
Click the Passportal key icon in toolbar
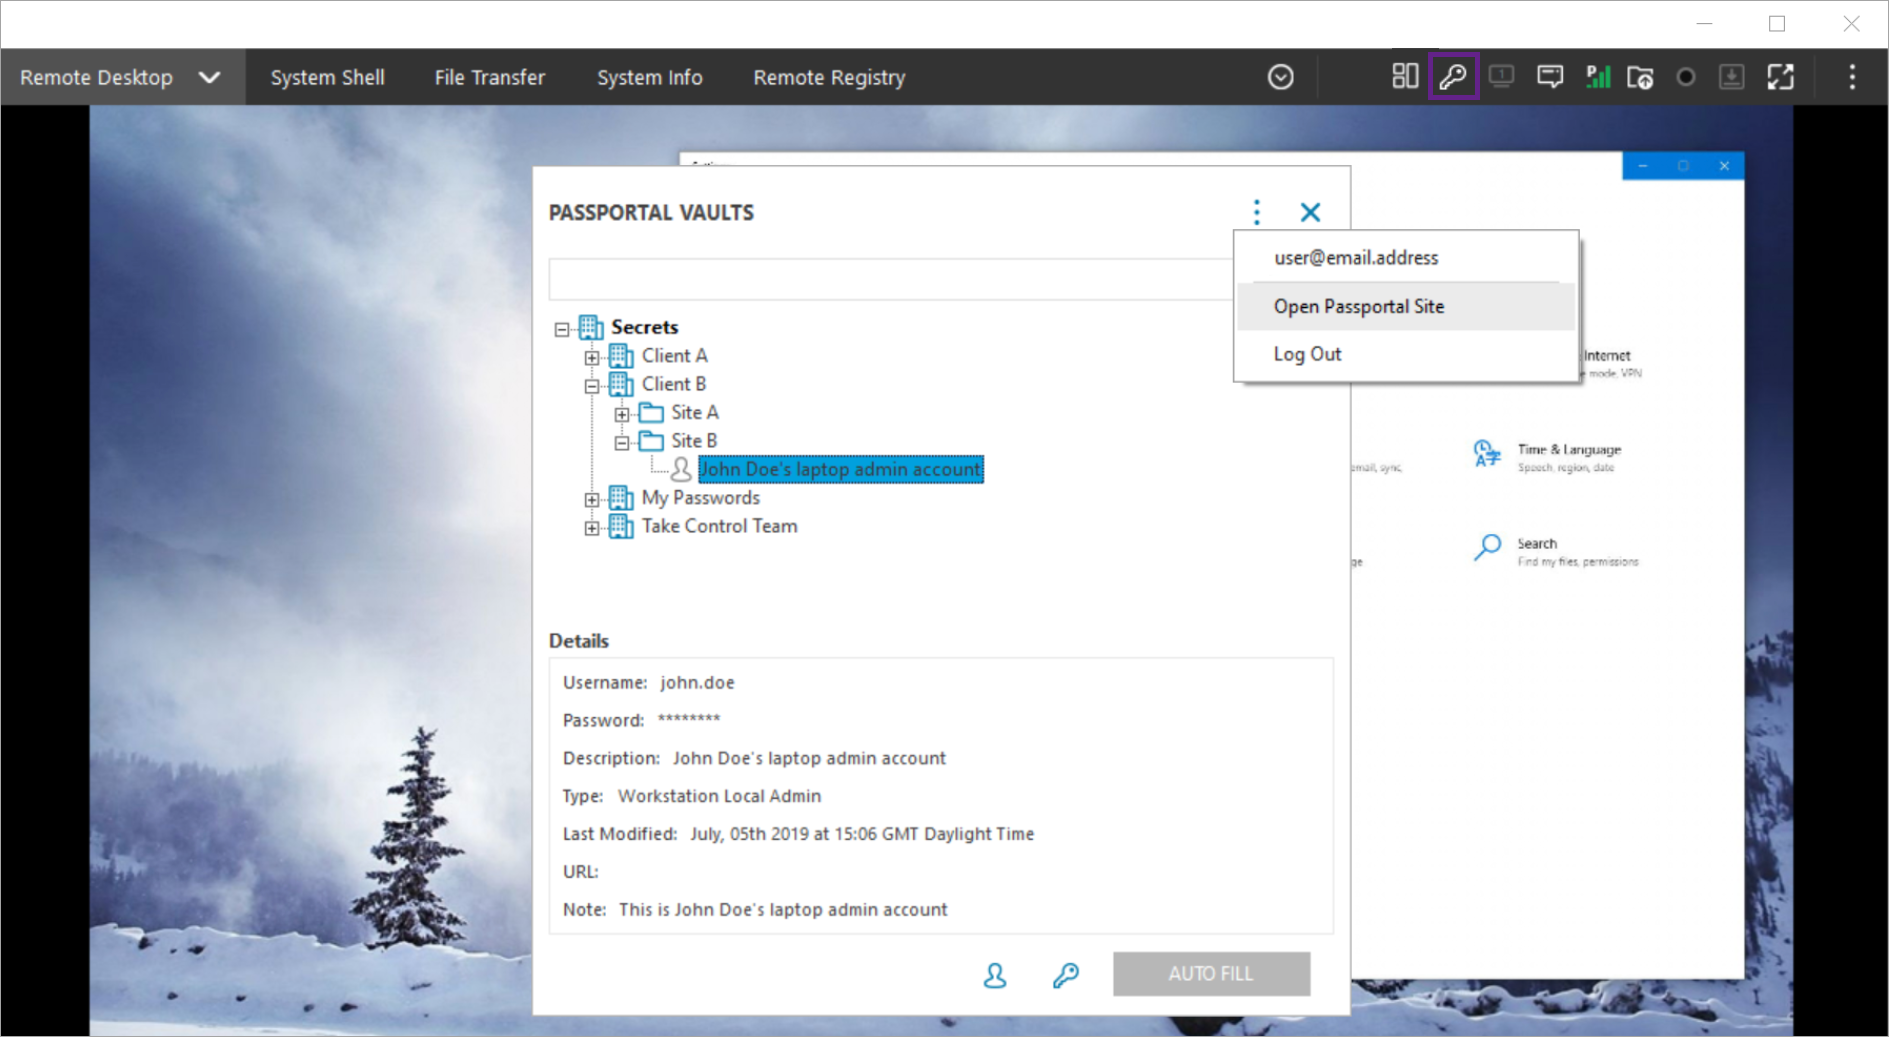(x=1452, y=77)
